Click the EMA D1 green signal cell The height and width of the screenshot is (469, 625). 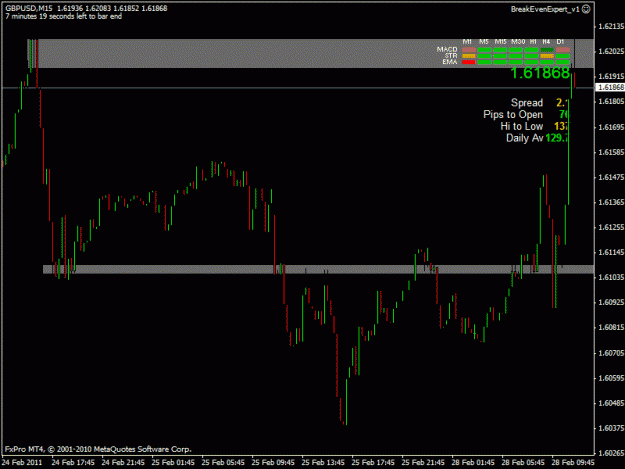pos(563,62)
